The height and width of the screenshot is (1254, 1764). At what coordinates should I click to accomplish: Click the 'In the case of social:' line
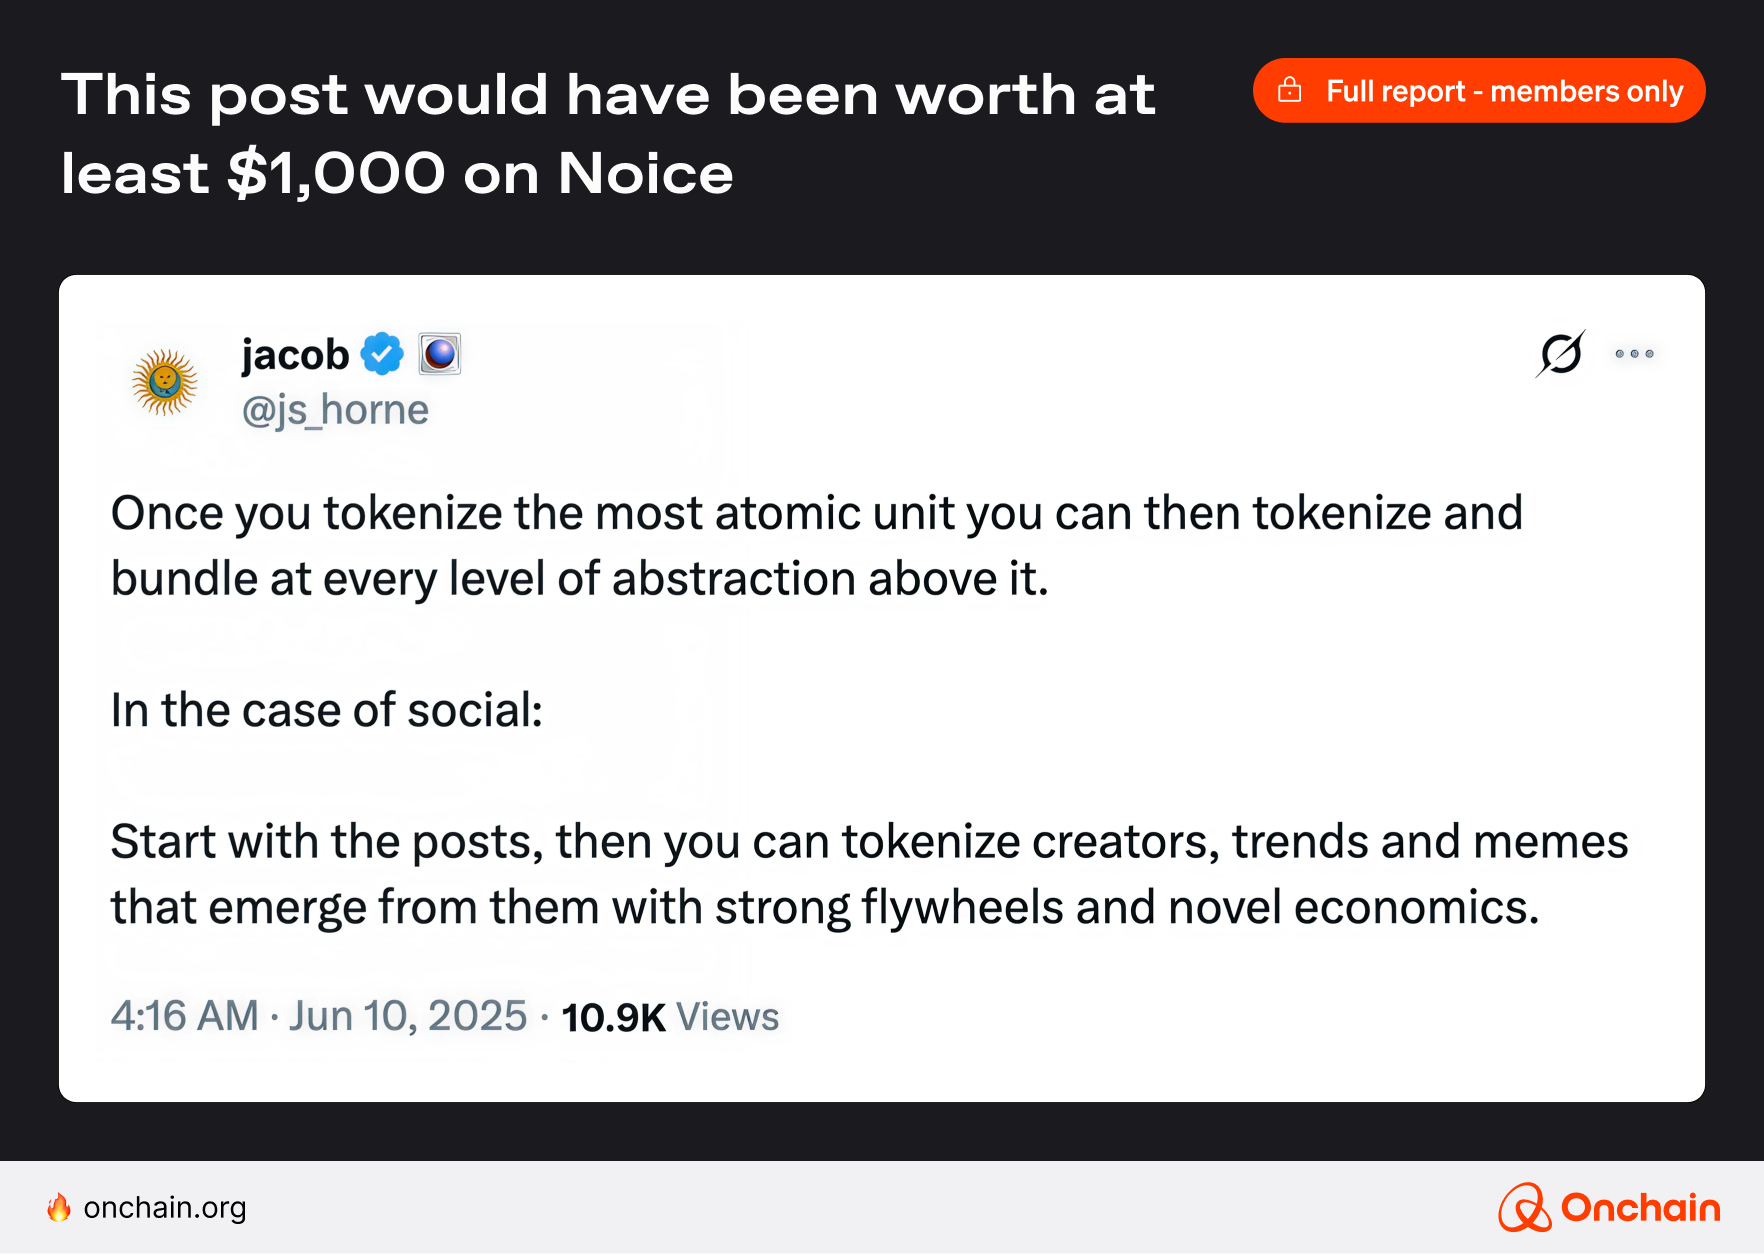(327, 710)
